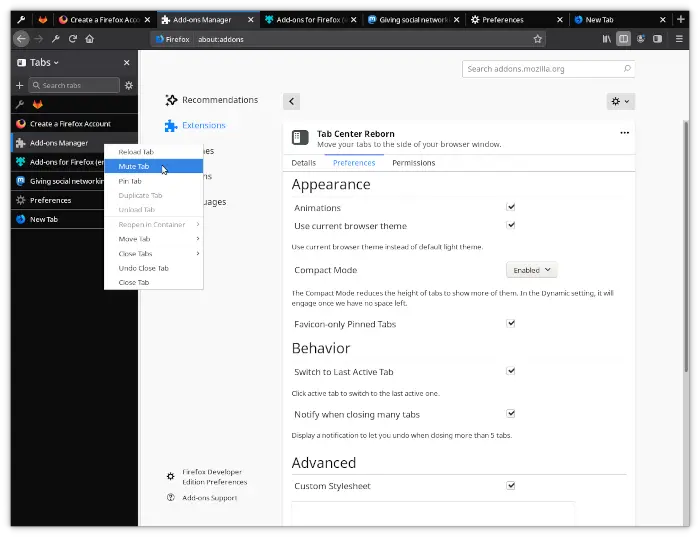Focus the Search tabs field in sidebar
Image resolution: width=700 pixels, height=537 pixels.
click(74, 85)
